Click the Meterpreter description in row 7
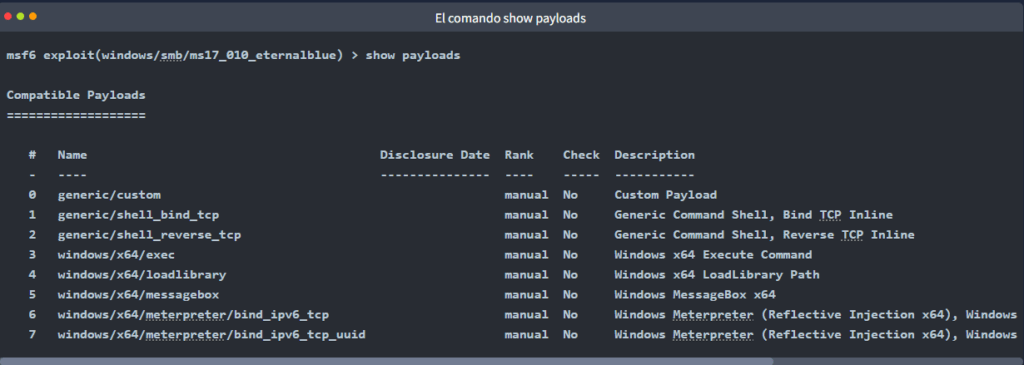The image size is (1024, 365). (816, 335)
